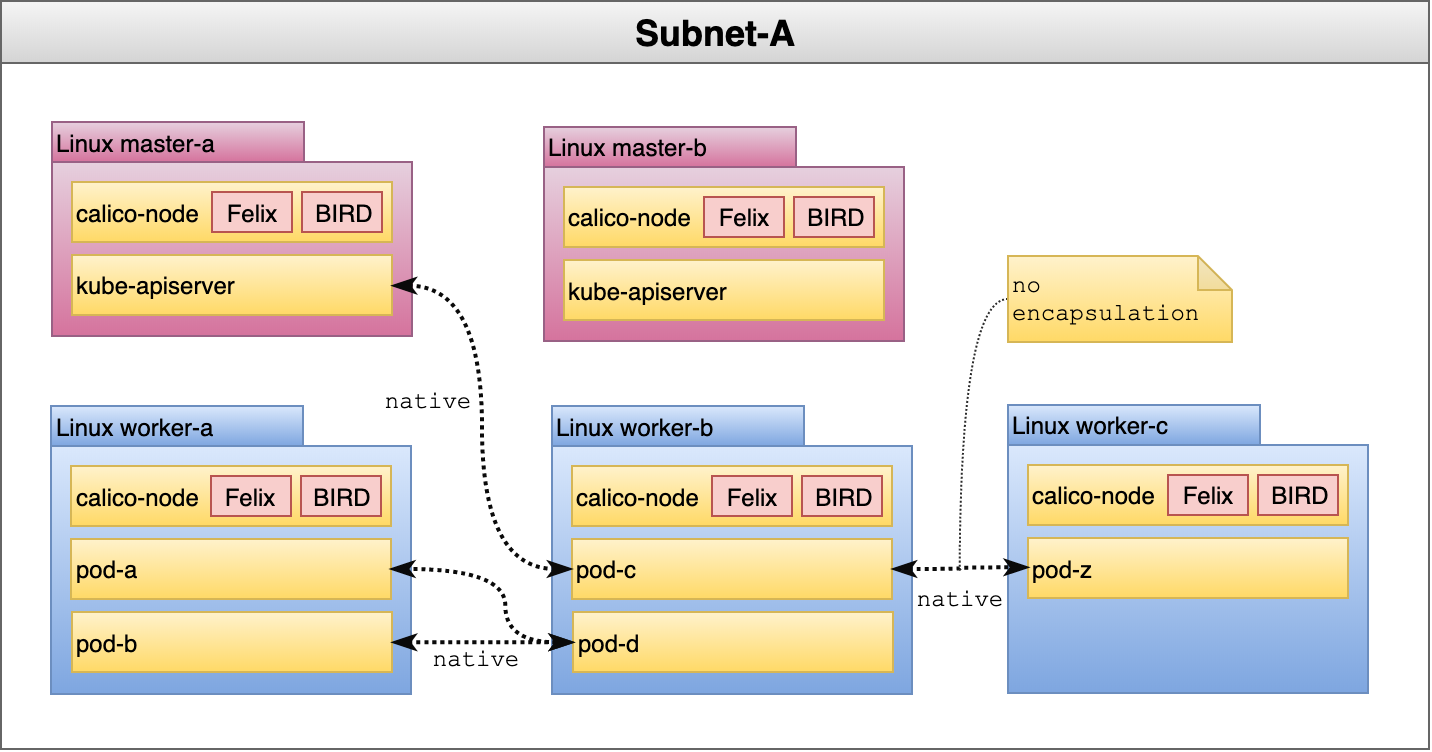The height and width of the screenshot is (752, 1432).
Task: Select the pod-z box
Action: coord(1187,569)
